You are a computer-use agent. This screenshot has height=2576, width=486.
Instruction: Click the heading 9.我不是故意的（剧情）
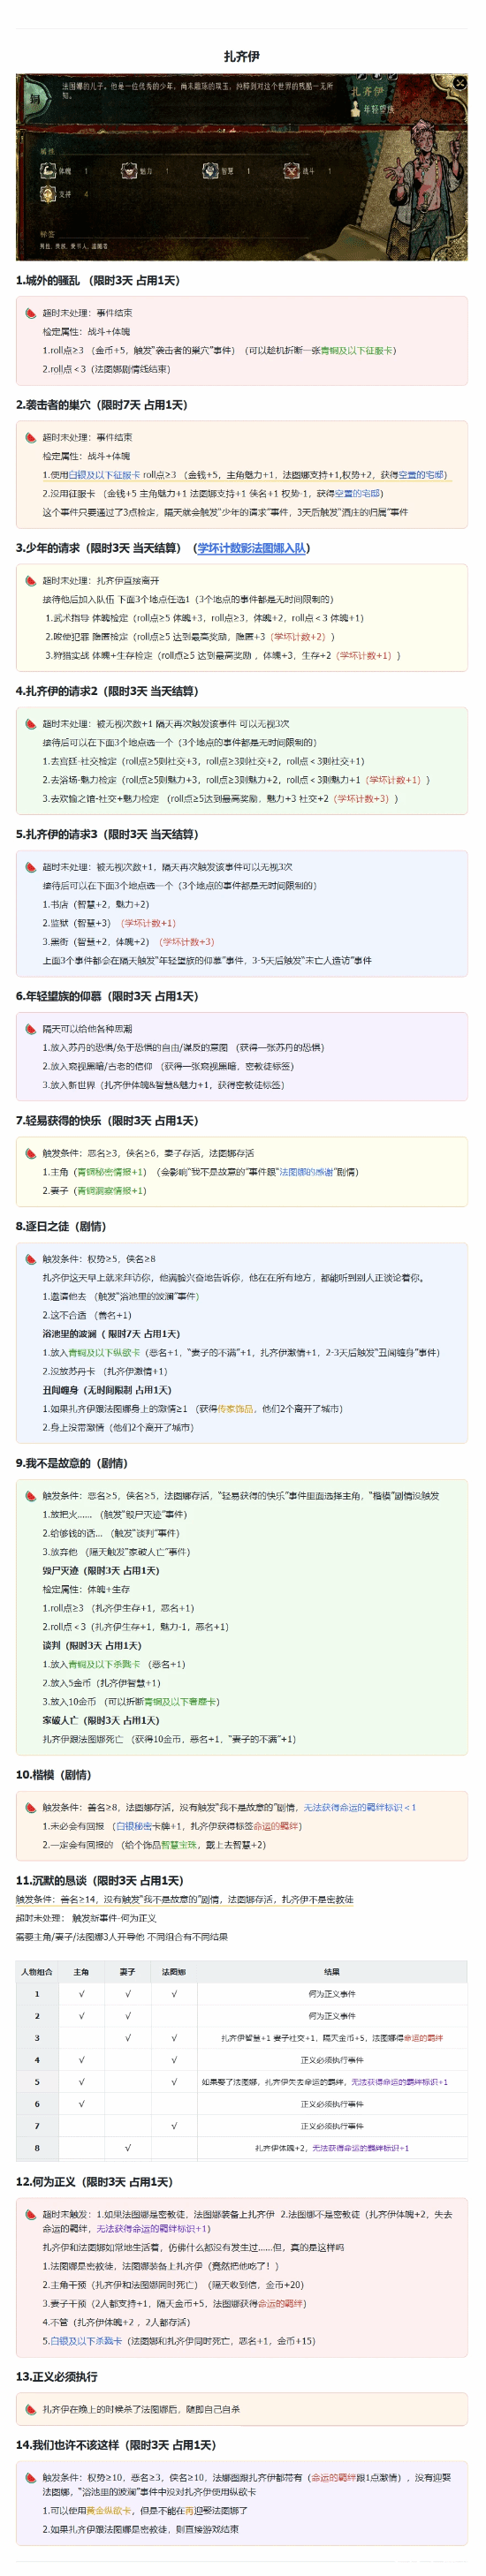coord(72,1462)
